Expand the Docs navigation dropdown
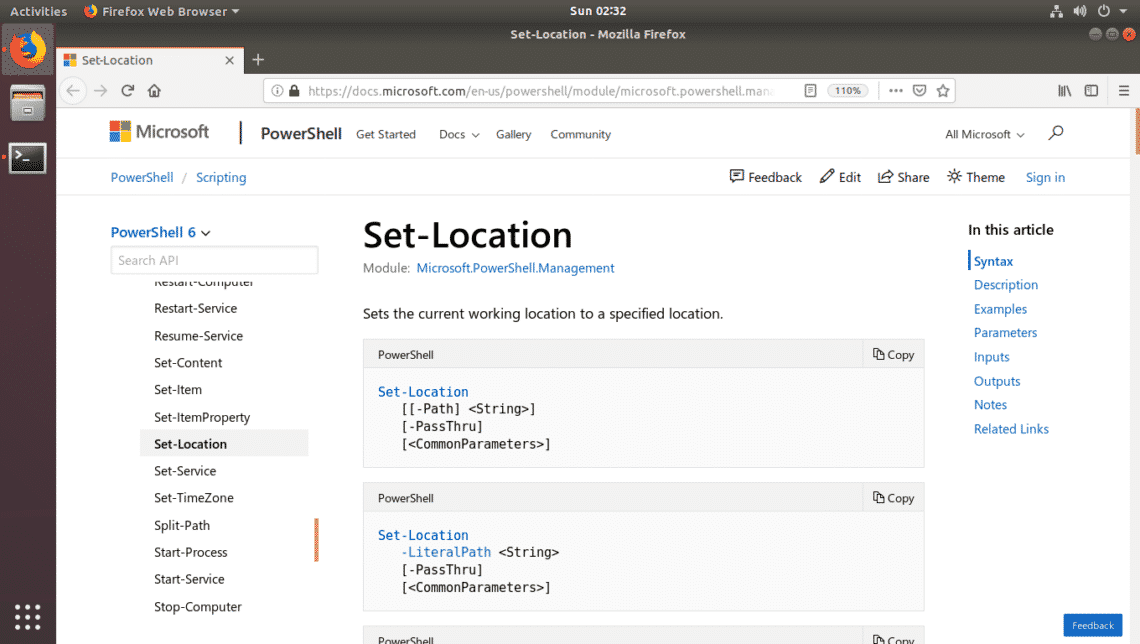Screen dimensions: 1140x644 (x=459, y=134)
